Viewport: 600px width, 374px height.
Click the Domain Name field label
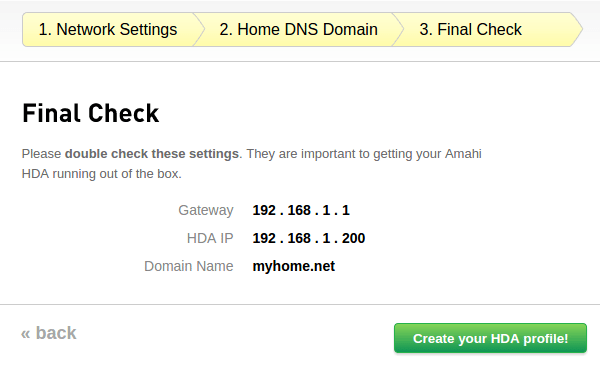pyautogui.click(x=189, y=266)
